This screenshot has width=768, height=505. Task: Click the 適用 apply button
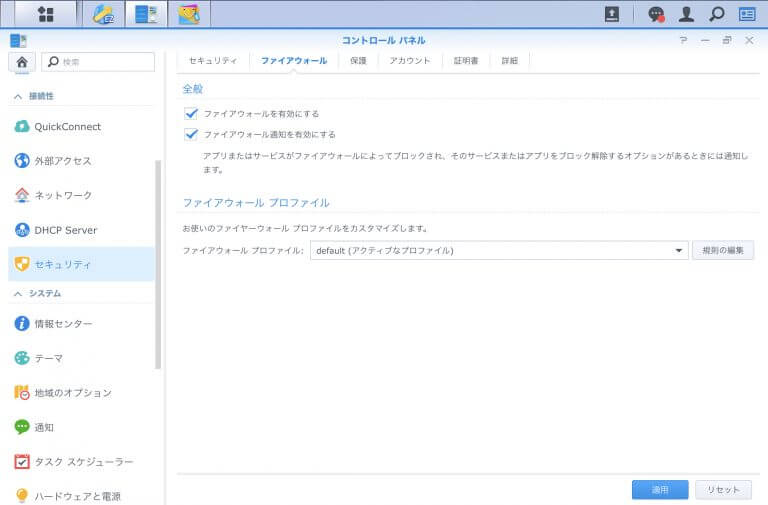(660, 489)
